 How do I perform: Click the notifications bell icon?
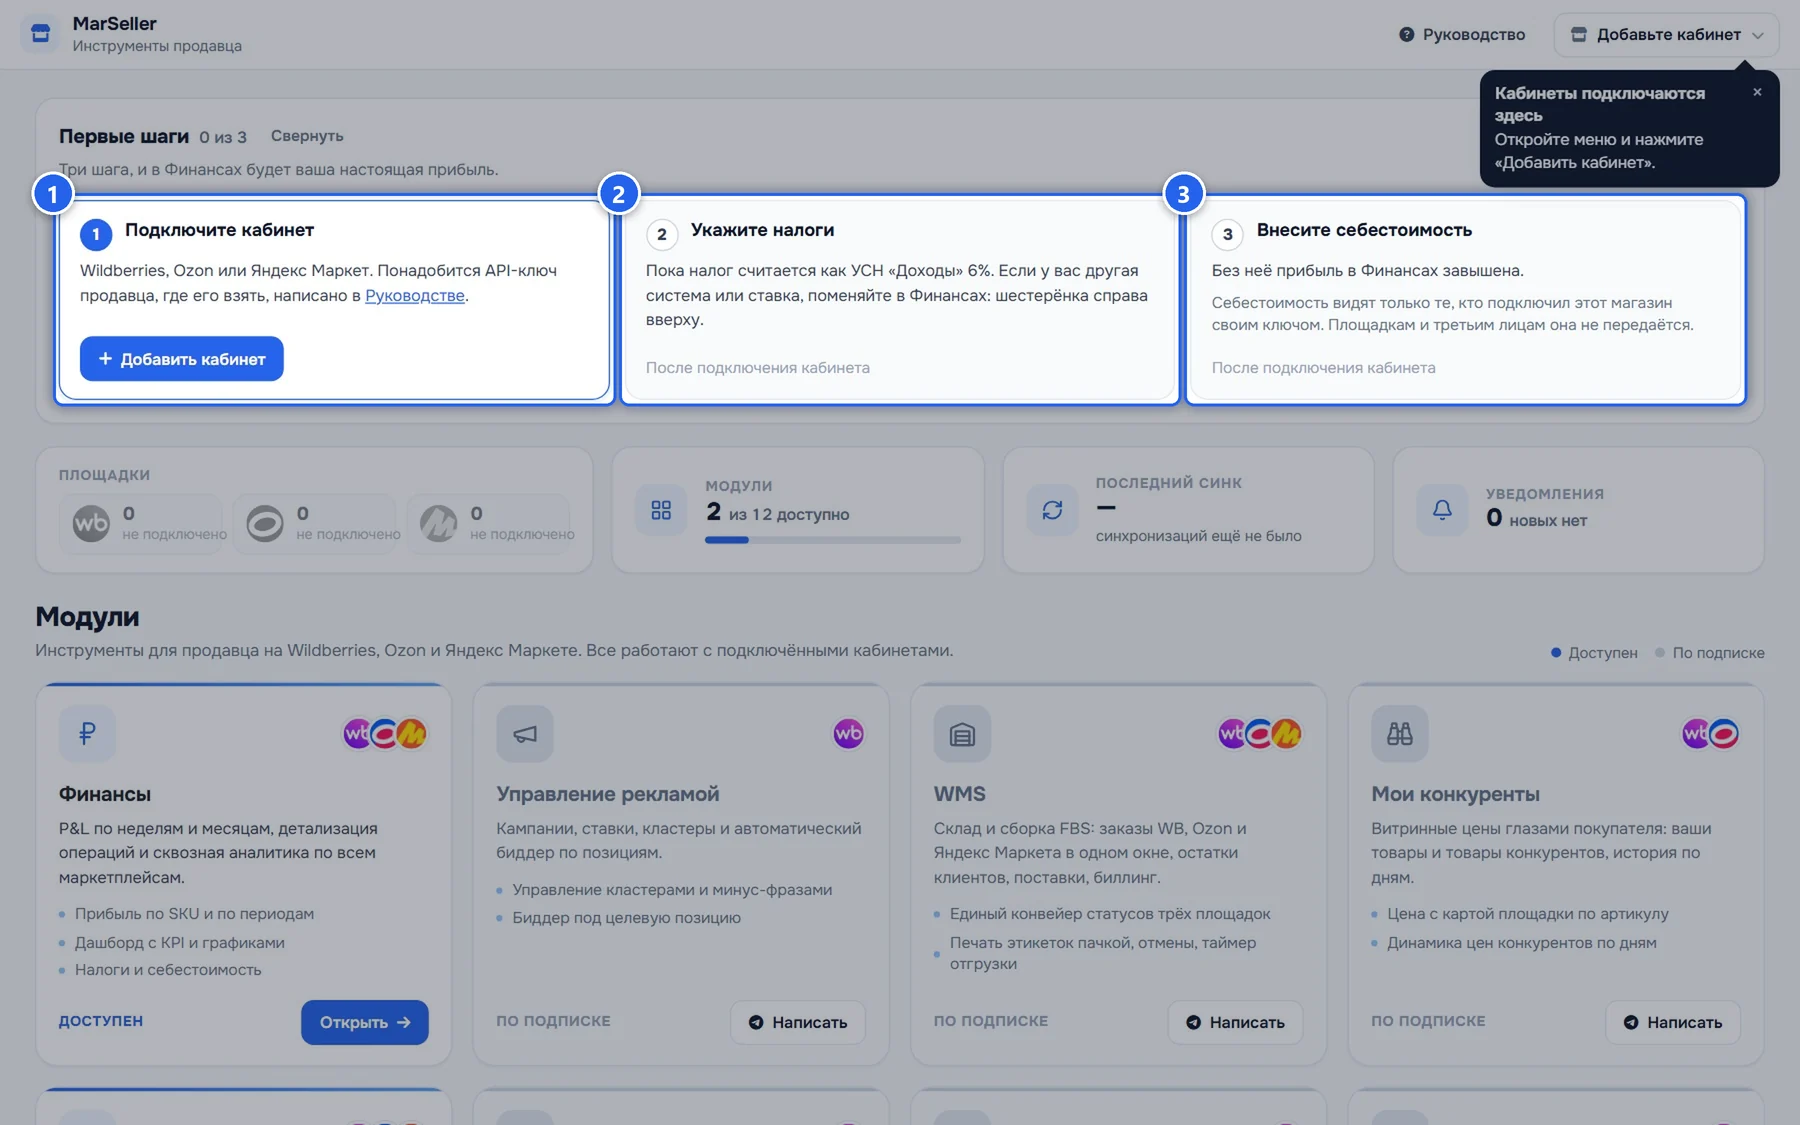click(1442, 510)
